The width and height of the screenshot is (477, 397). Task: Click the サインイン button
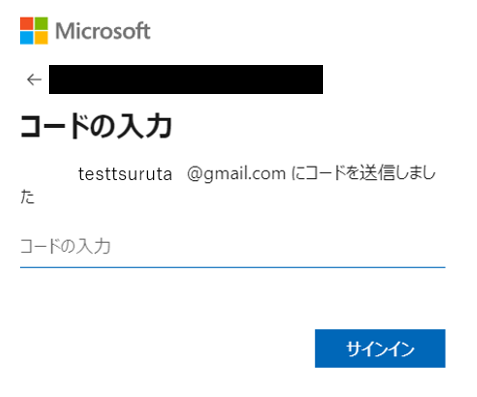380,348
